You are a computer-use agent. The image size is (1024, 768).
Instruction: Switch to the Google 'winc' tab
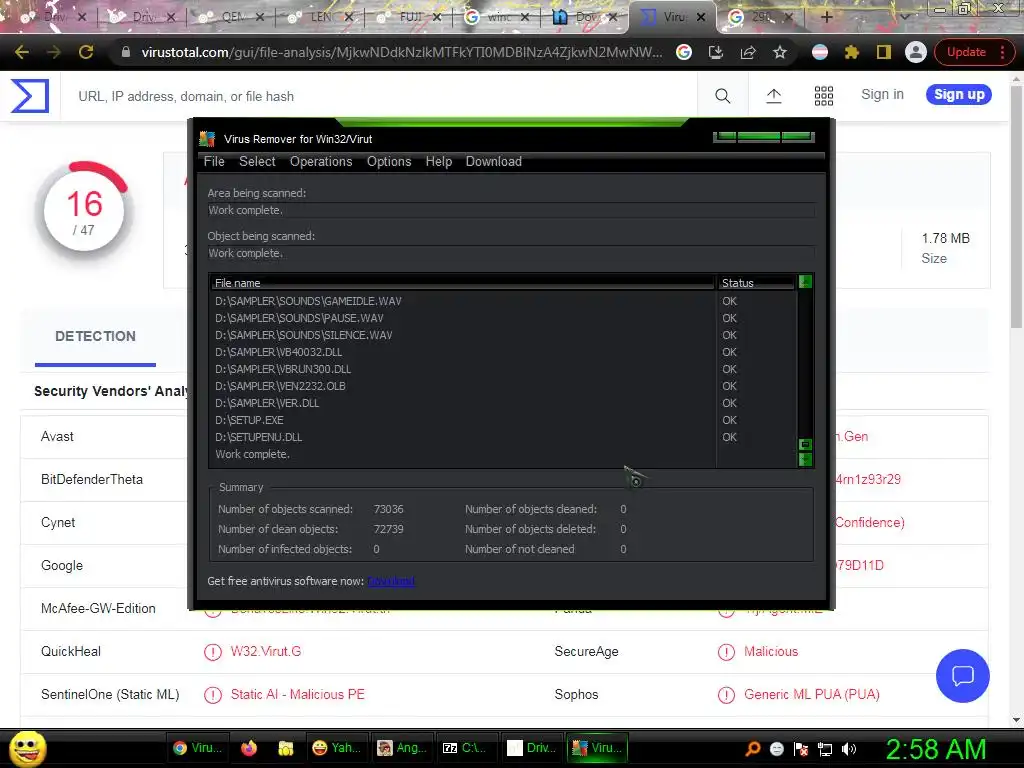pos(496,17)
